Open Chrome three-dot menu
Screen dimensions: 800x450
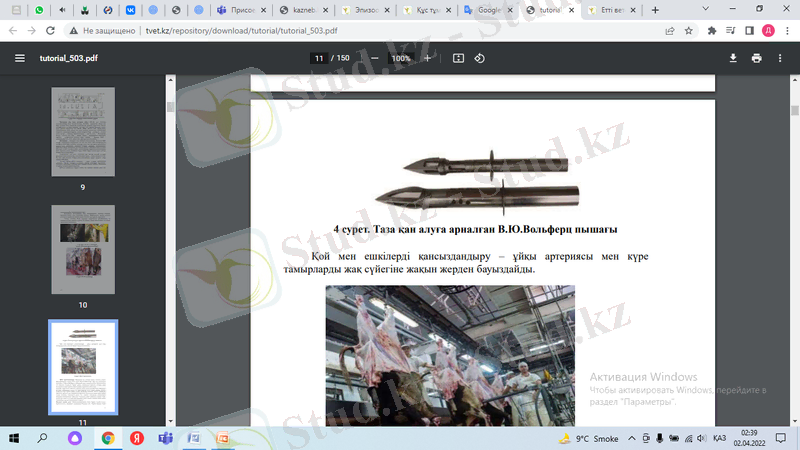(785, 31)
